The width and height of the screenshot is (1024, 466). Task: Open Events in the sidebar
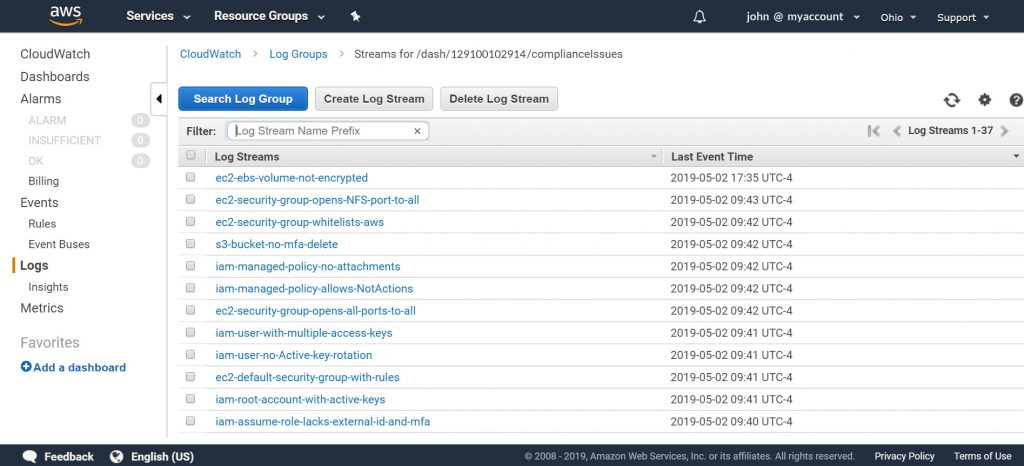click(x=39, y=202)
